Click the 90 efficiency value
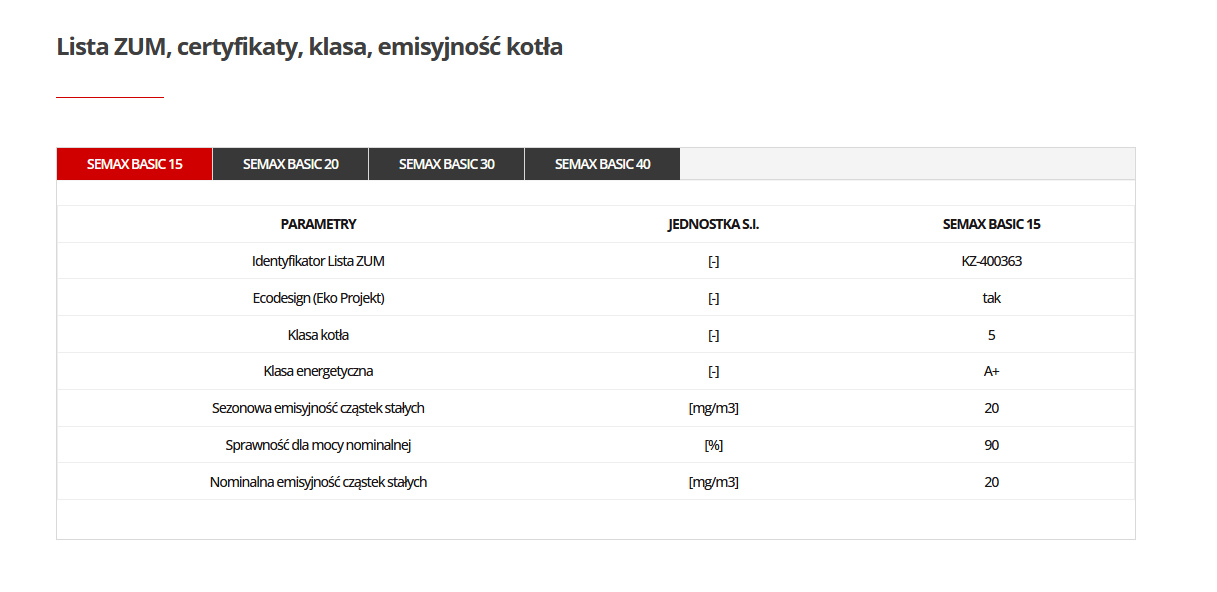The height and width of the screenshot is (592, 1217). 991,445
